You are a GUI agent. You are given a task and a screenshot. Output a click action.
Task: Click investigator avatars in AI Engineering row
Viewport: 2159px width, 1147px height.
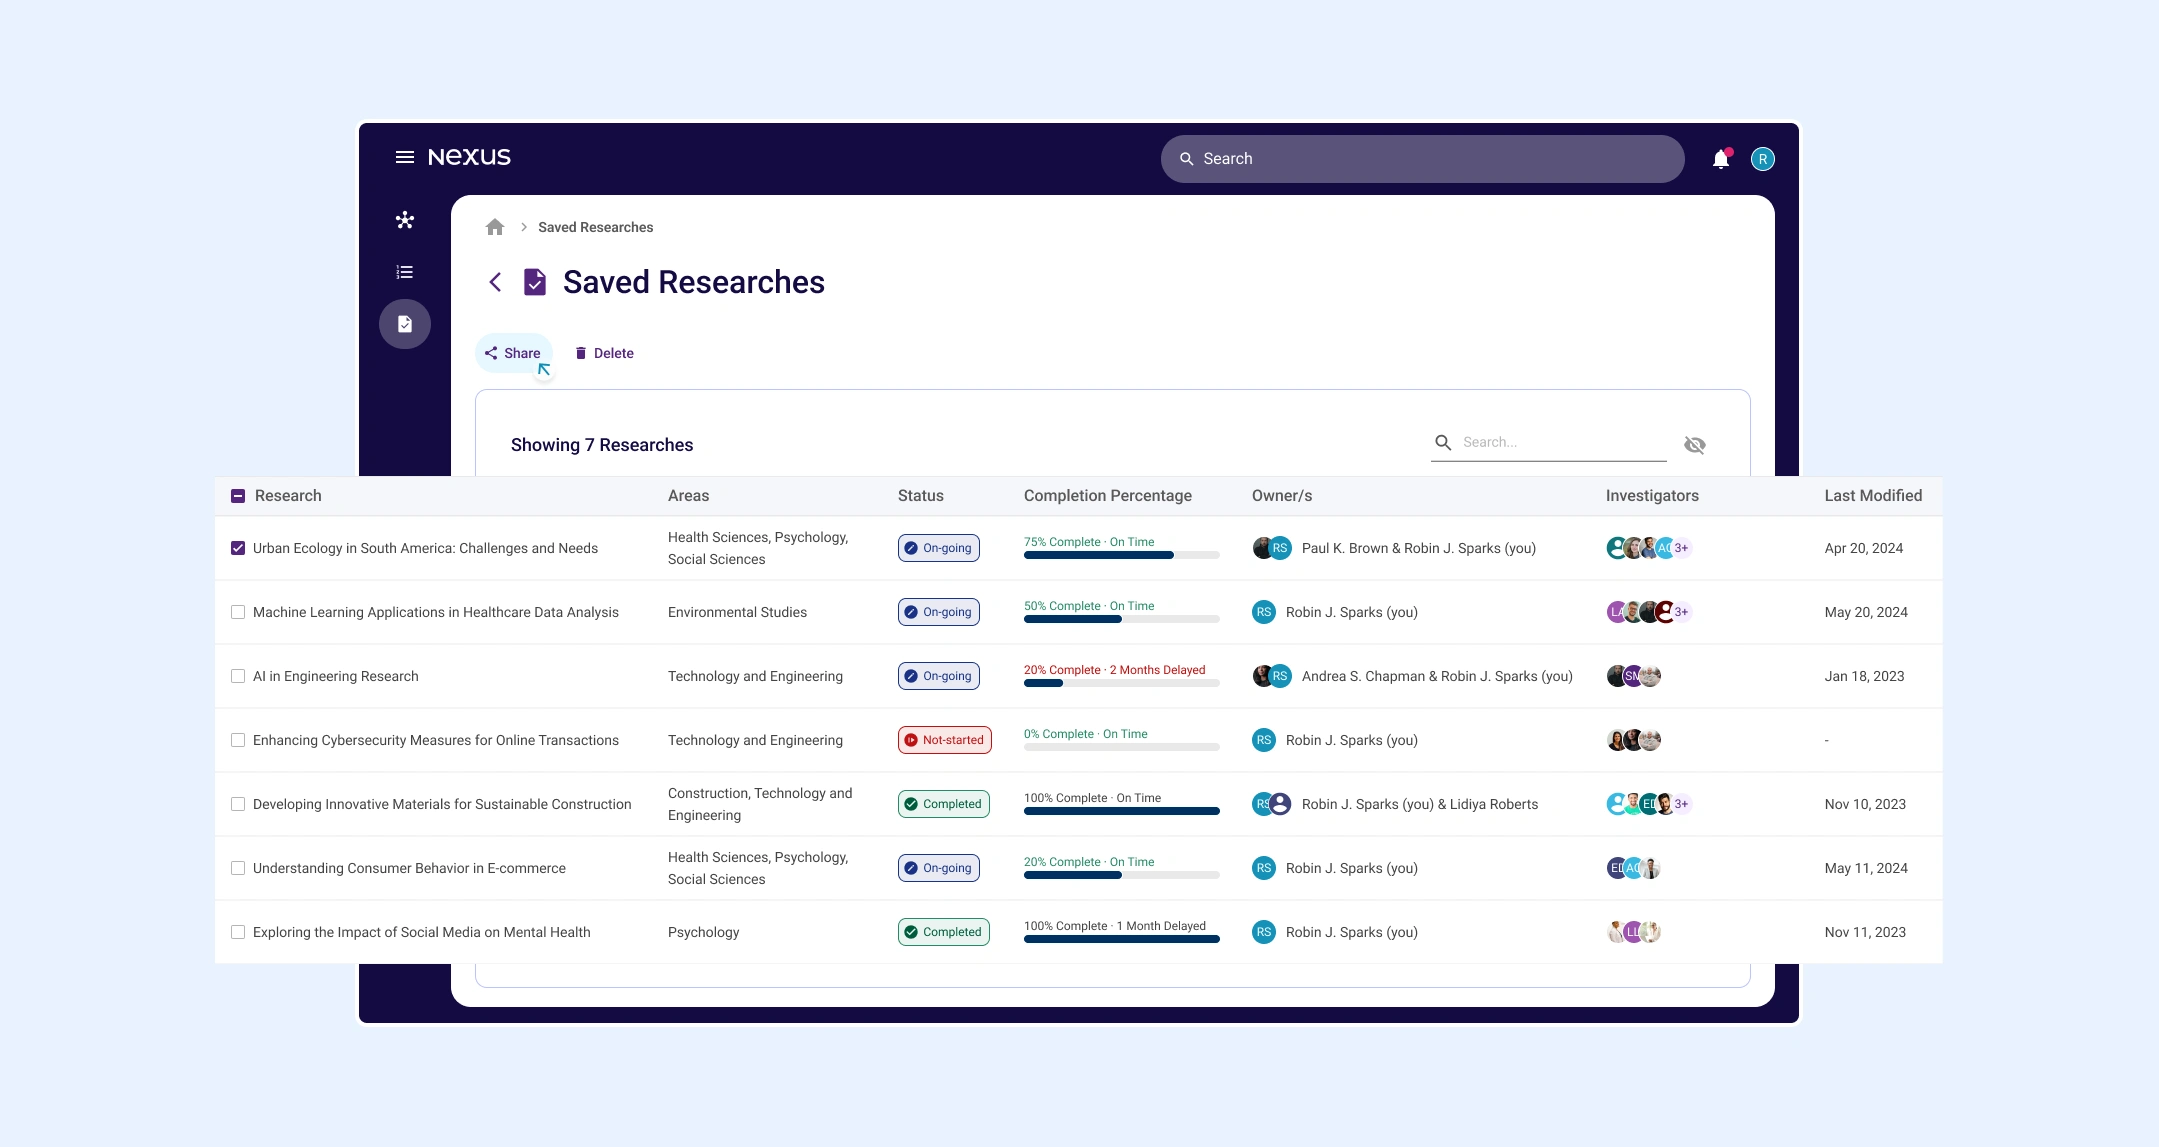click(x=1634, y=676)
